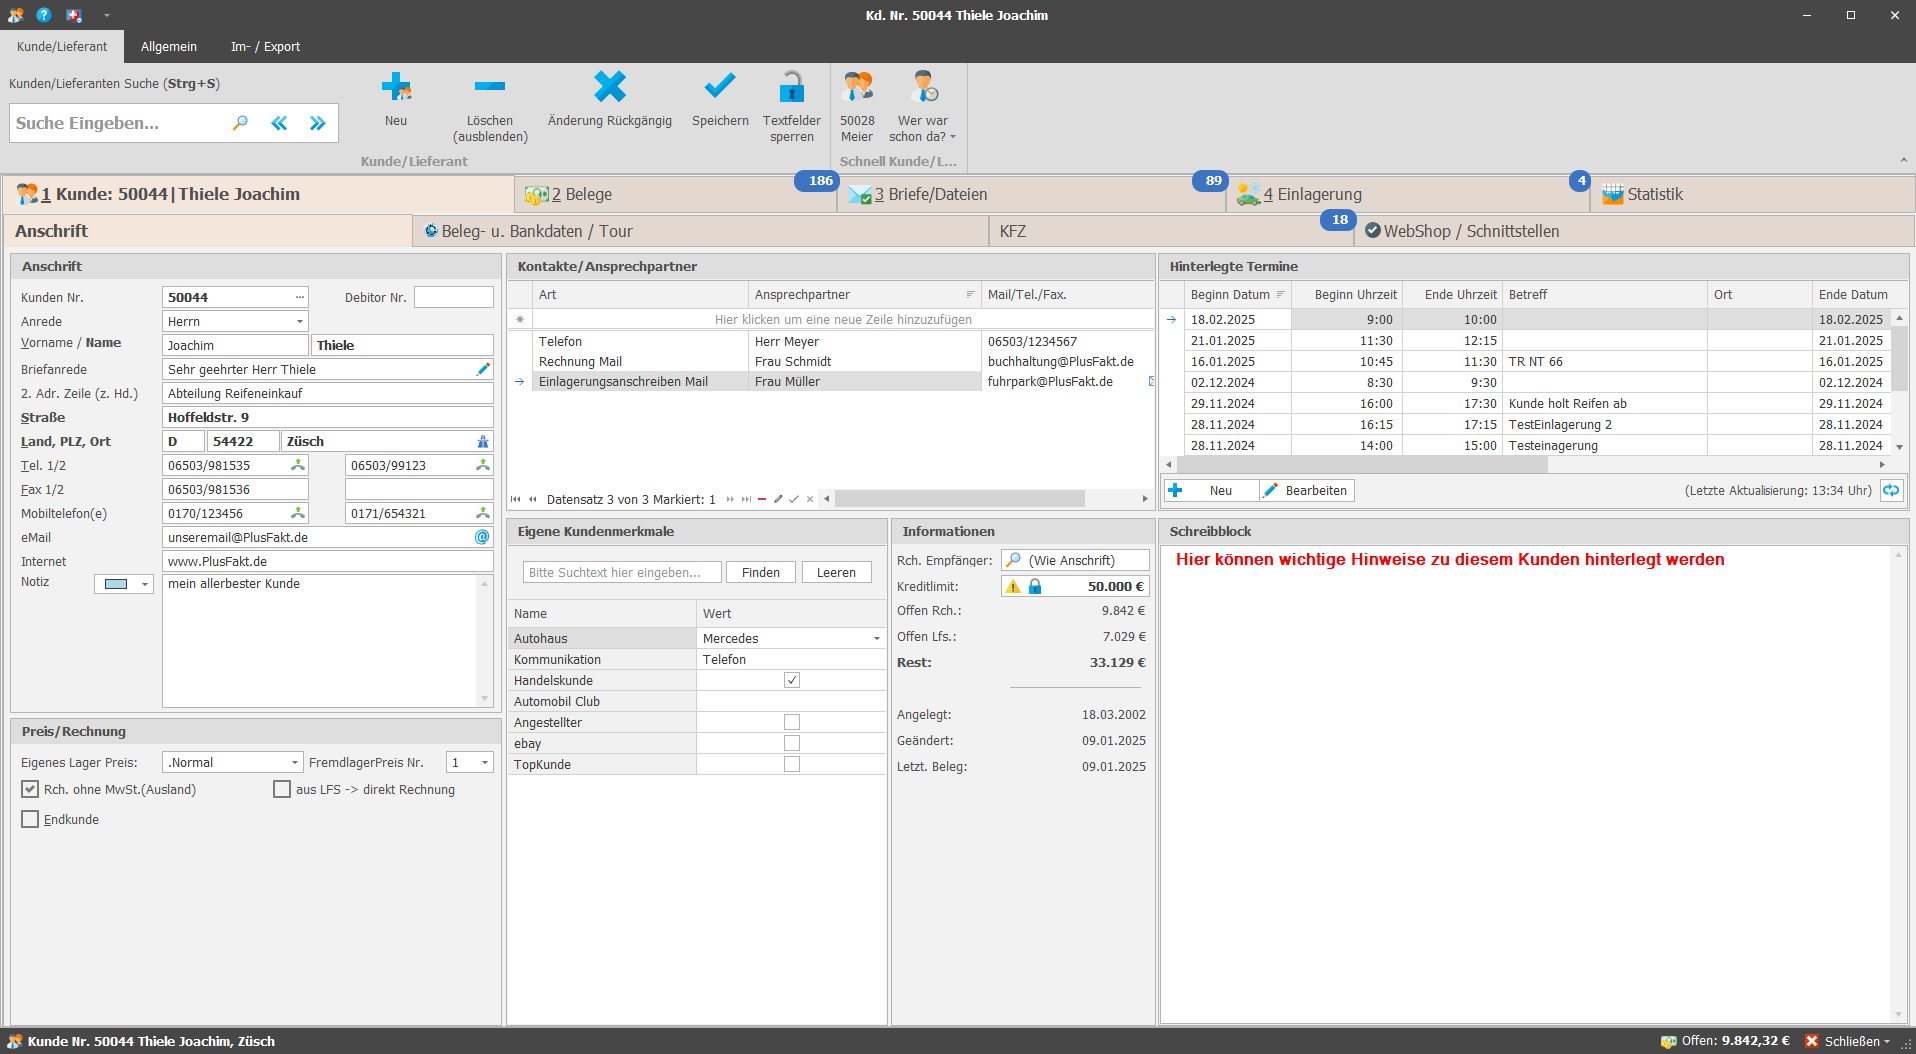Refresh appointments with the update icon
1916x1054 pixels.
pyautogui.click(x=1891, y=490)
